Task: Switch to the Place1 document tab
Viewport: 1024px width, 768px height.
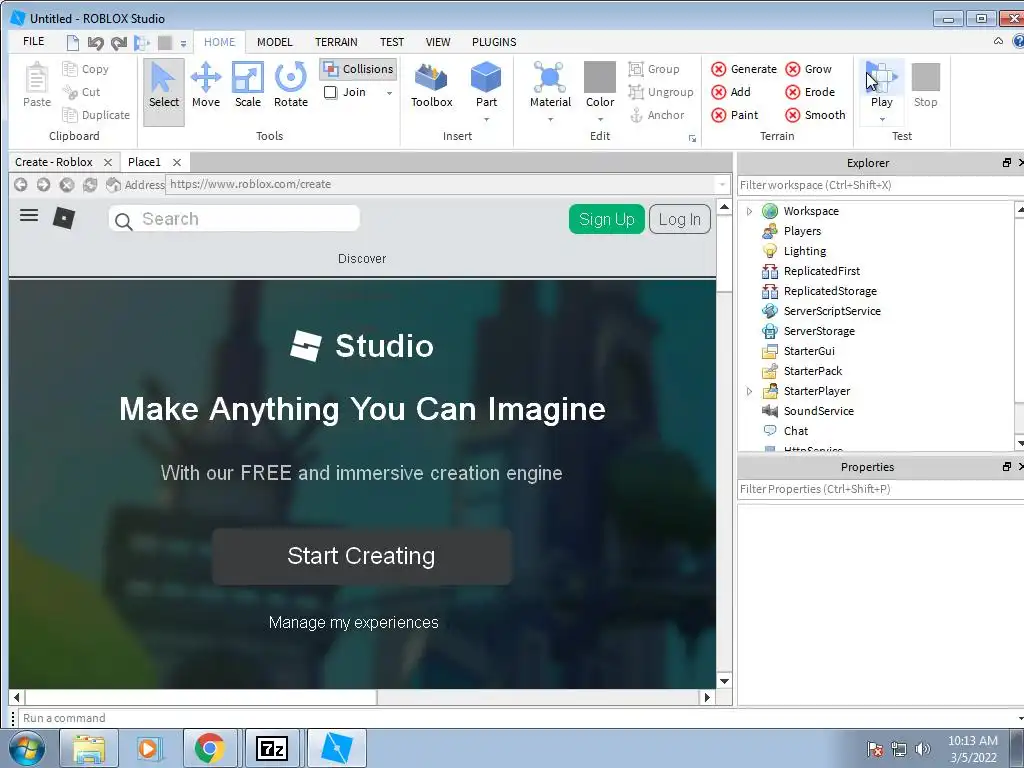Action: [x=144, y=162]
